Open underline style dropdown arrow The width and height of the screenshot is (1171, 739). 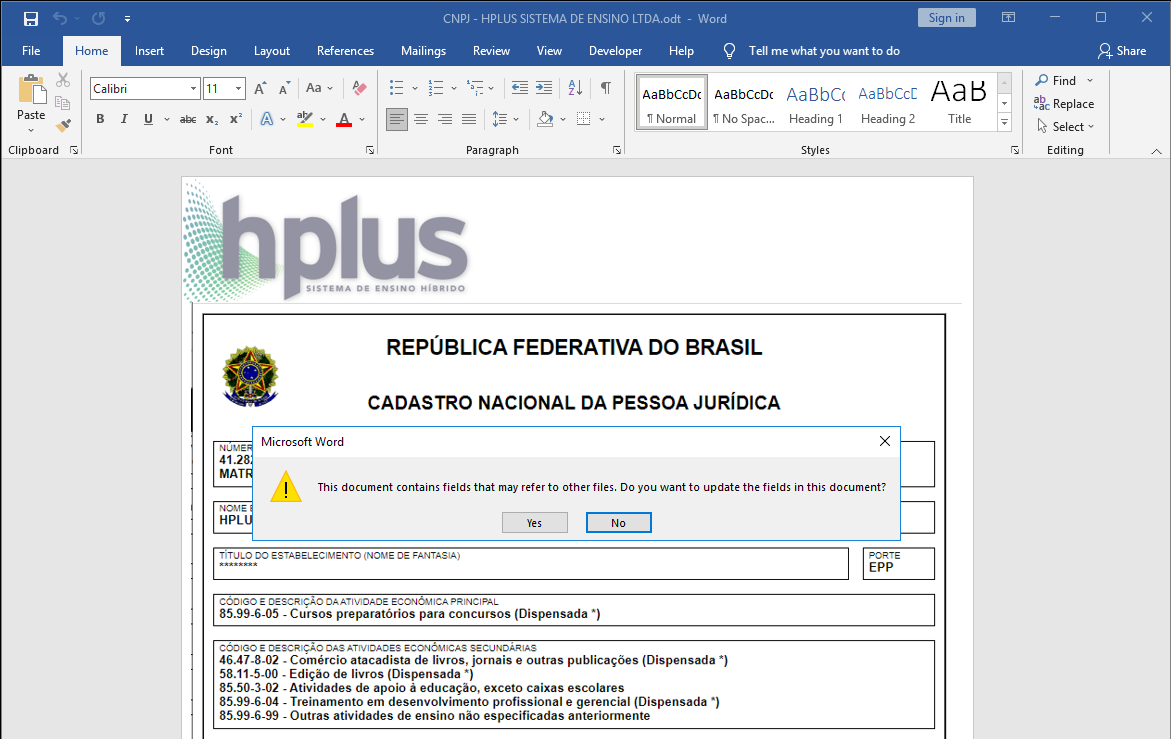pos(167,119)
